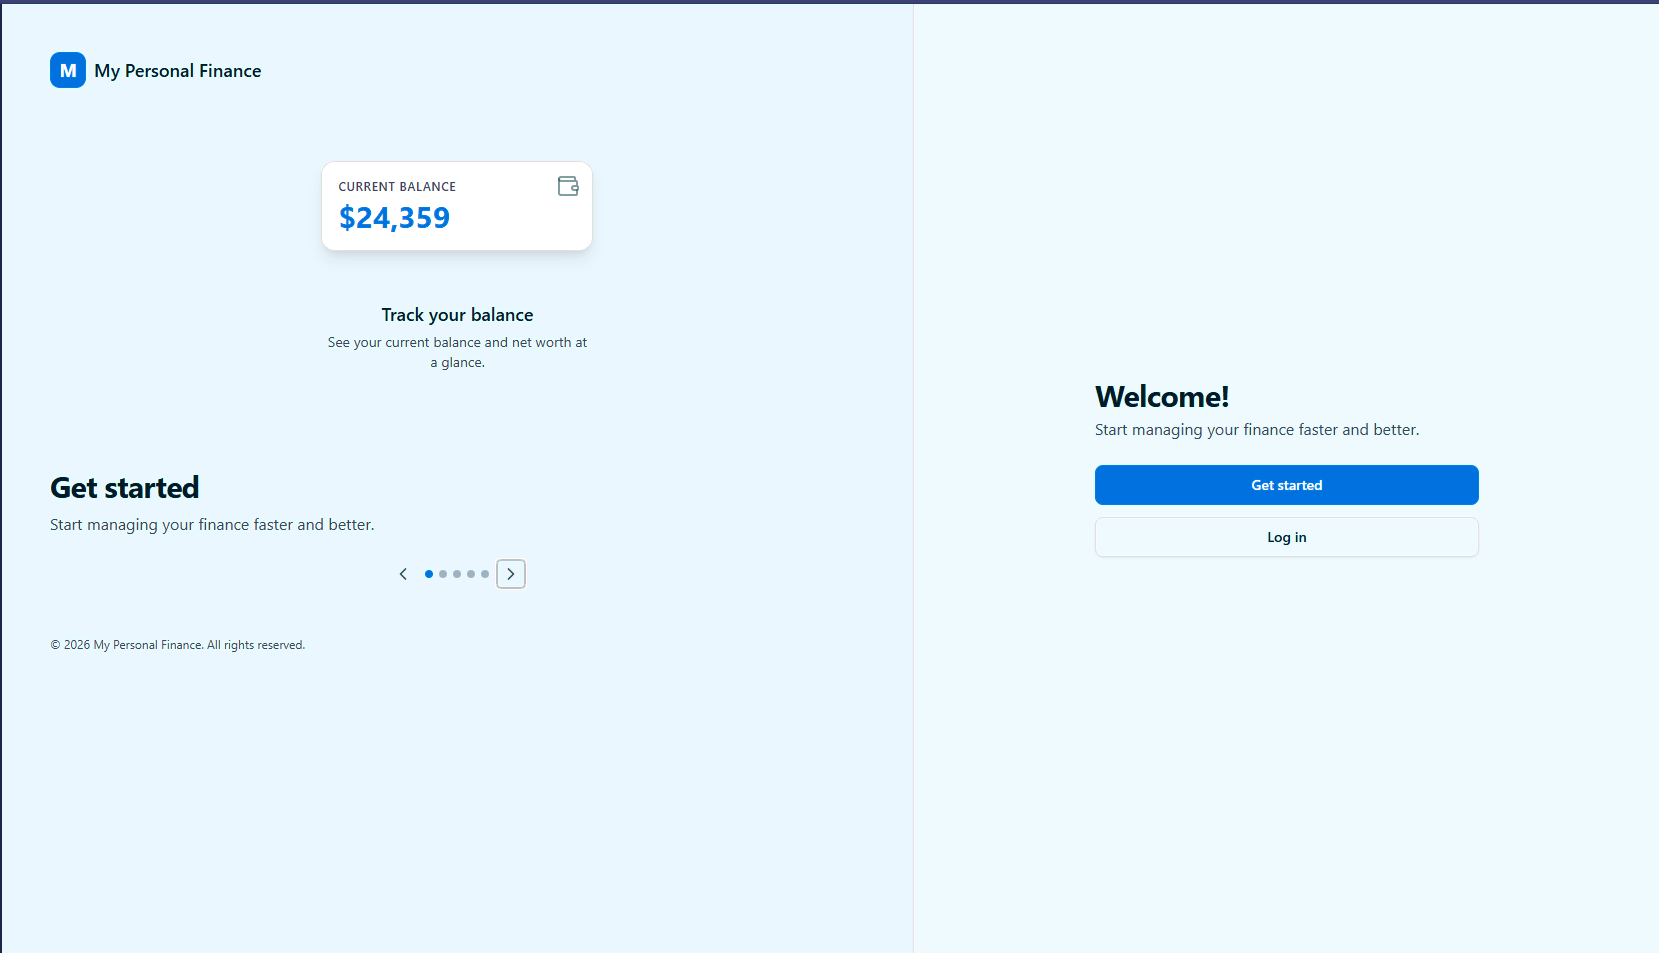Viewport: 1659px width, 953px height.
Task: Click the $24,359 balance amount
Action: pos(394,217)
